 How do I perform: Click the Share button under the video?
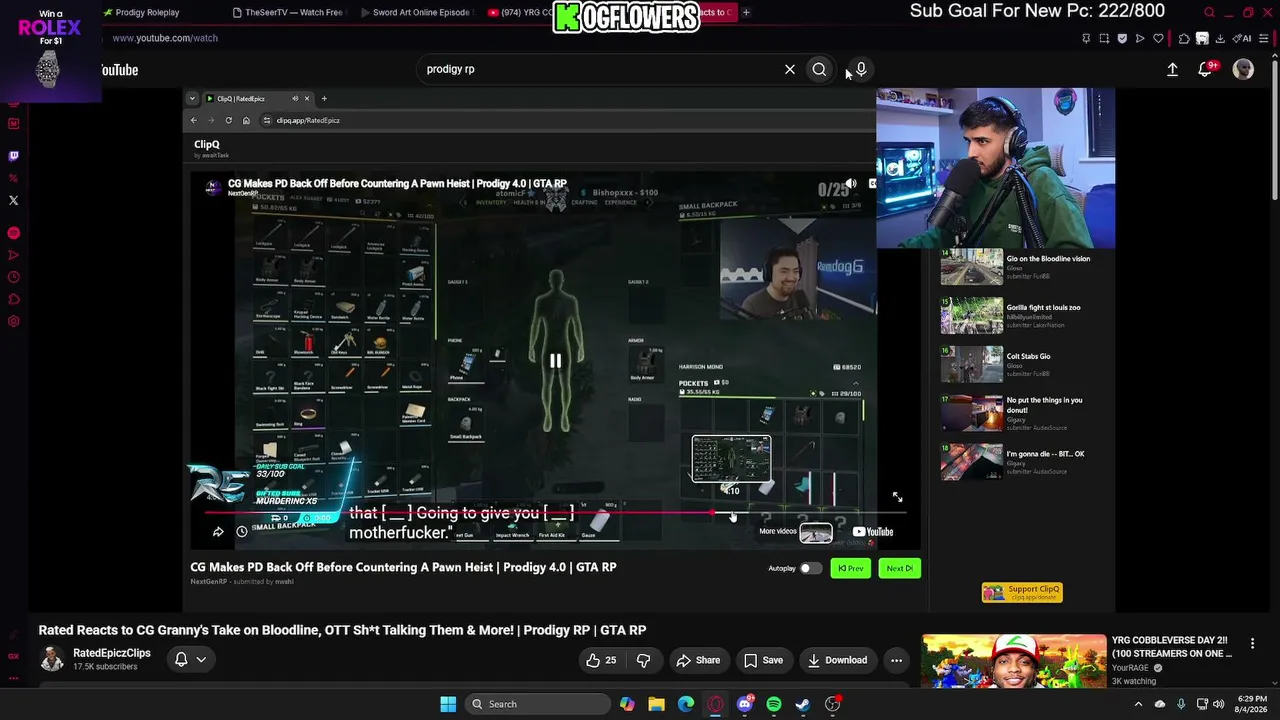coord(698,660)
